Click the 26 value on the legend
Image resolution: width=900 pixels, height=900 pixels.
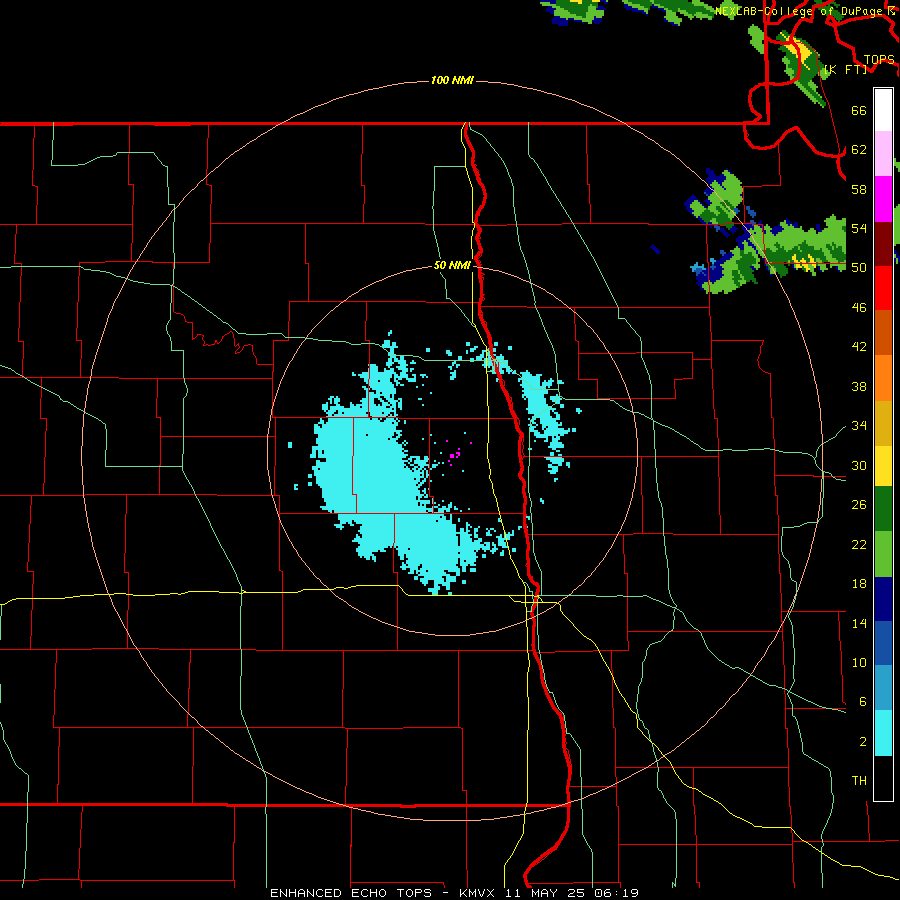(859, 505)
